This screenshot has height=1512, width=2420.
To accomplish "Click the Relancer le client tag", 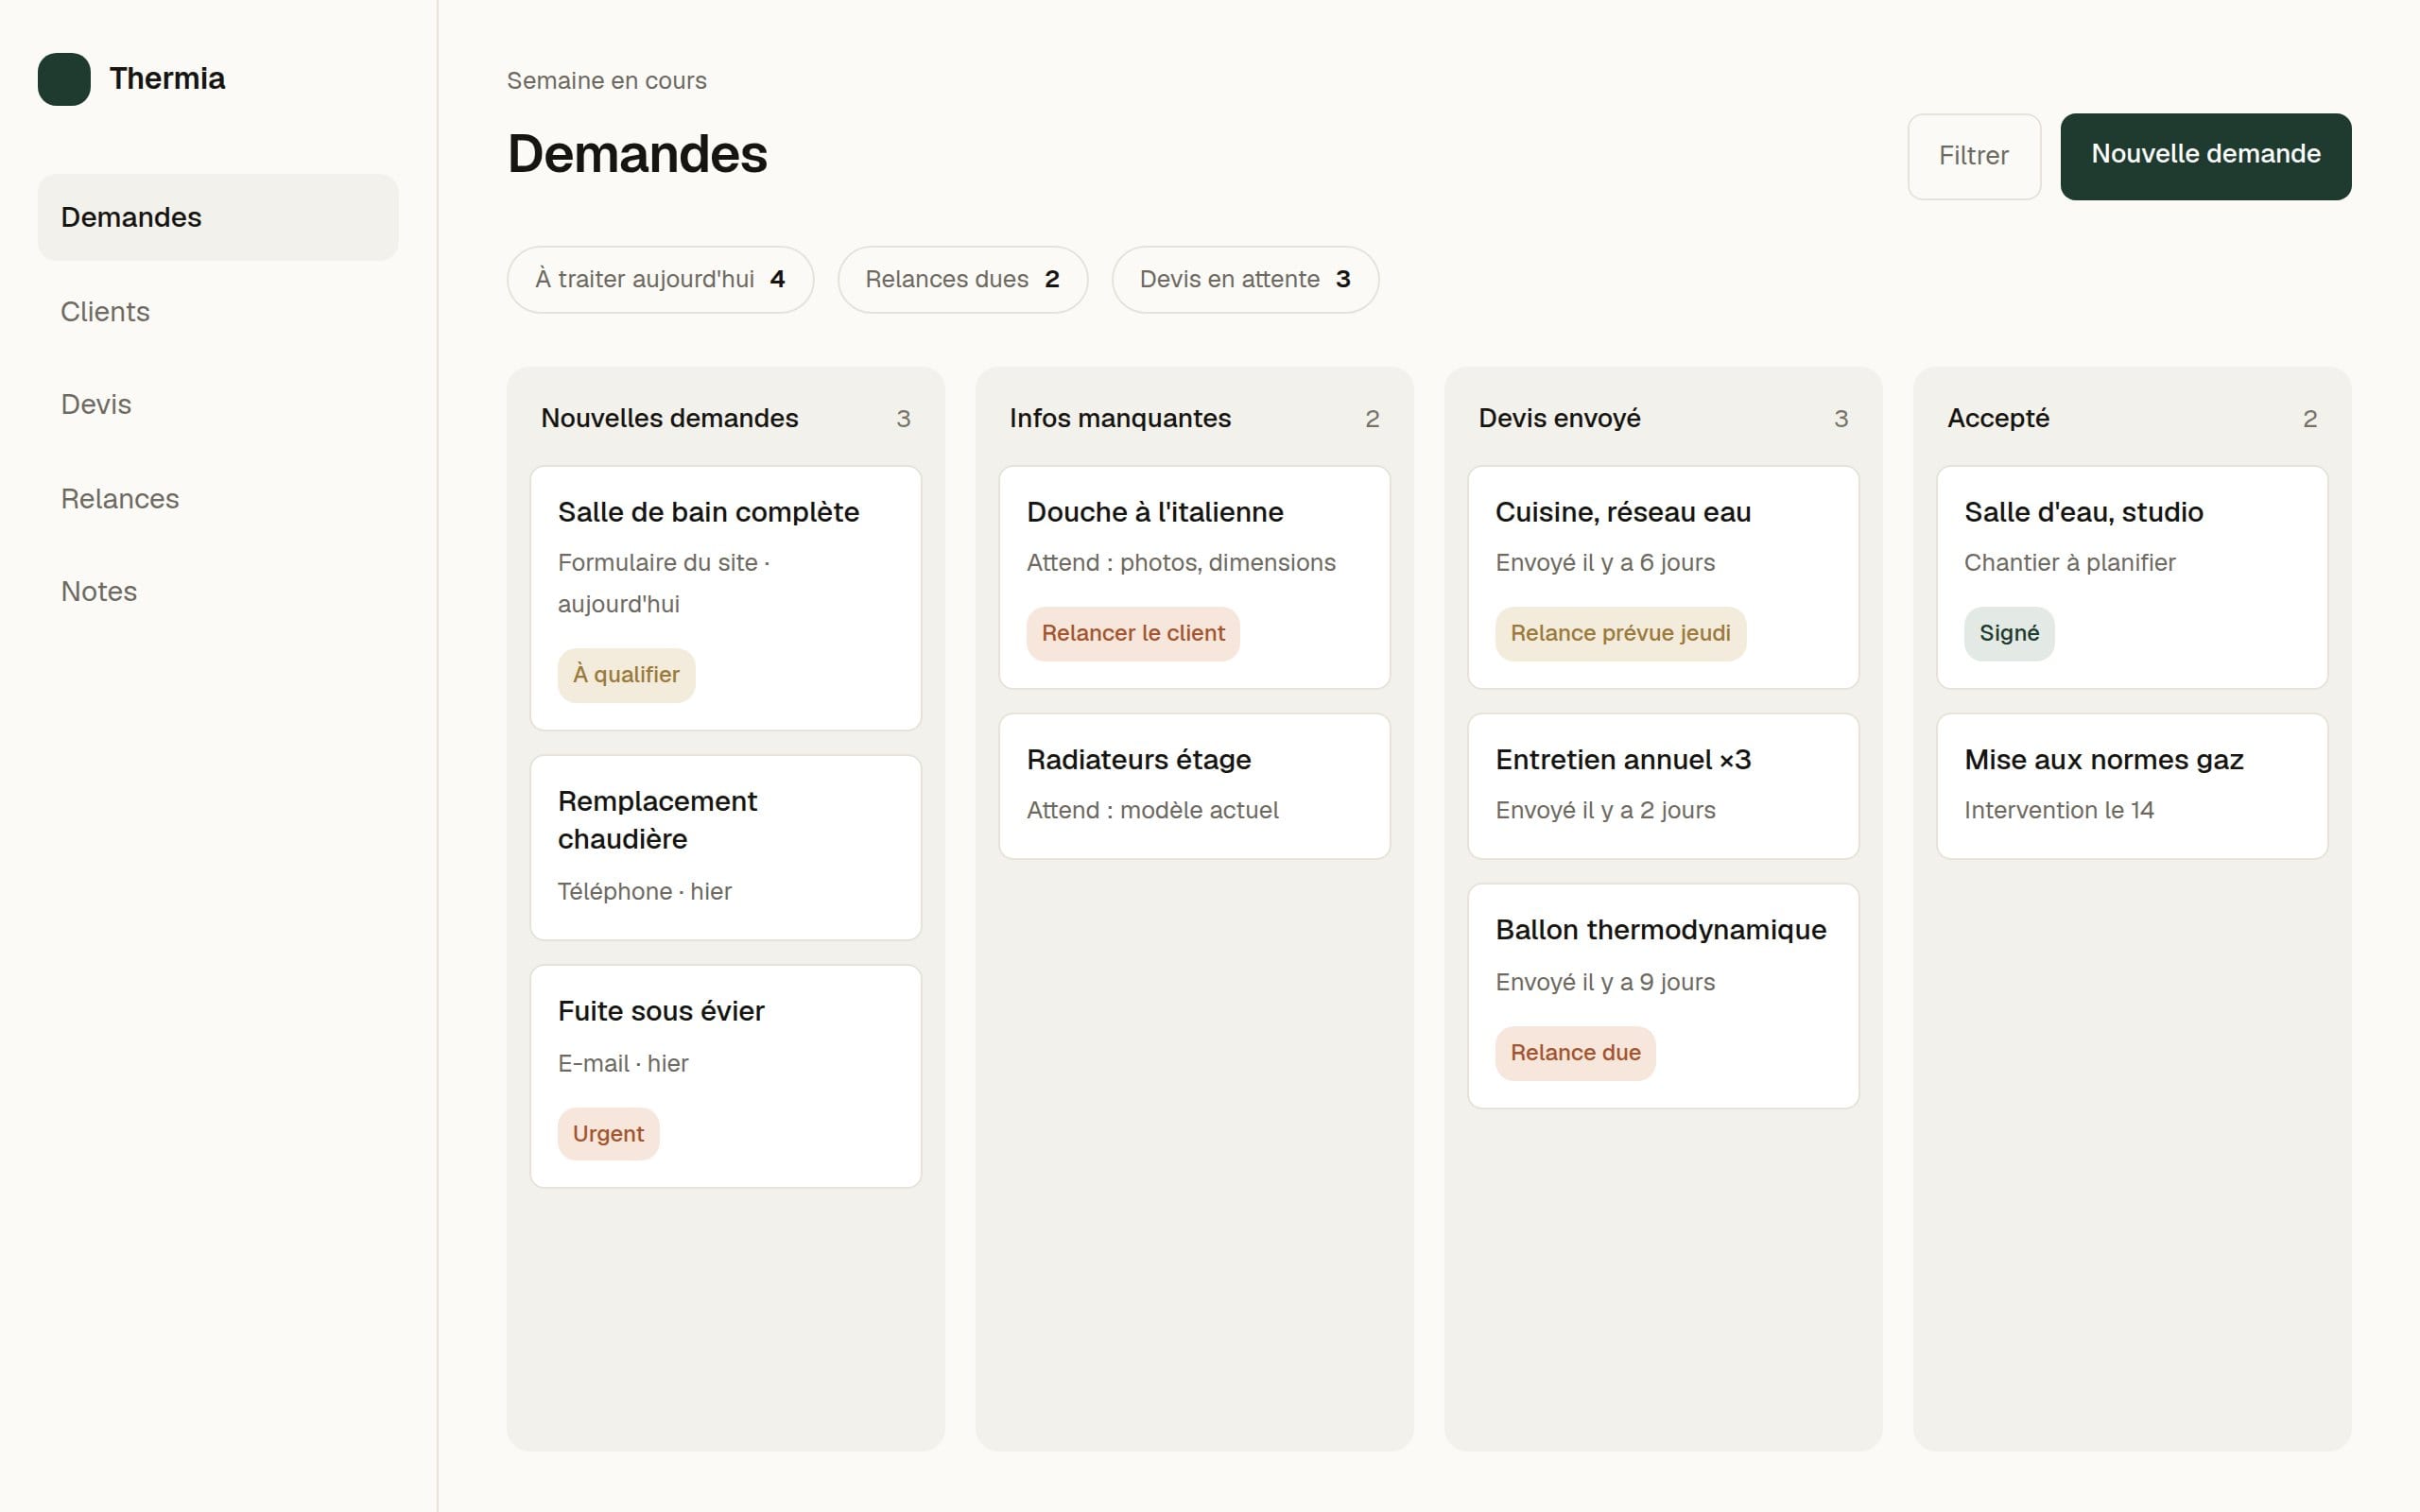I will [x=1133, y=634].
